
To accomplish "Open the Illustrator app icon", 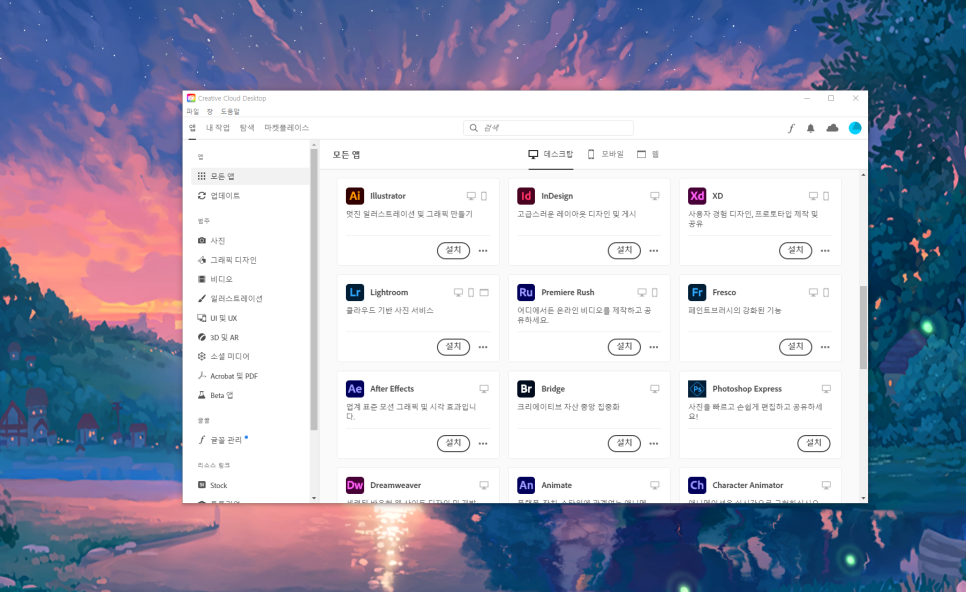I will [355, 196].
